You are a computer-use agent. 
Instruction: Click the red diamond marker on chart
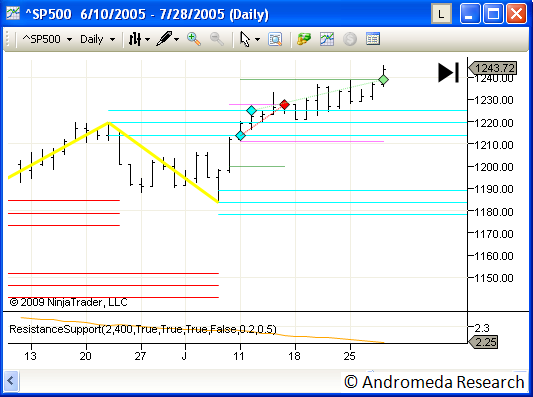click(x=285, y=104)
